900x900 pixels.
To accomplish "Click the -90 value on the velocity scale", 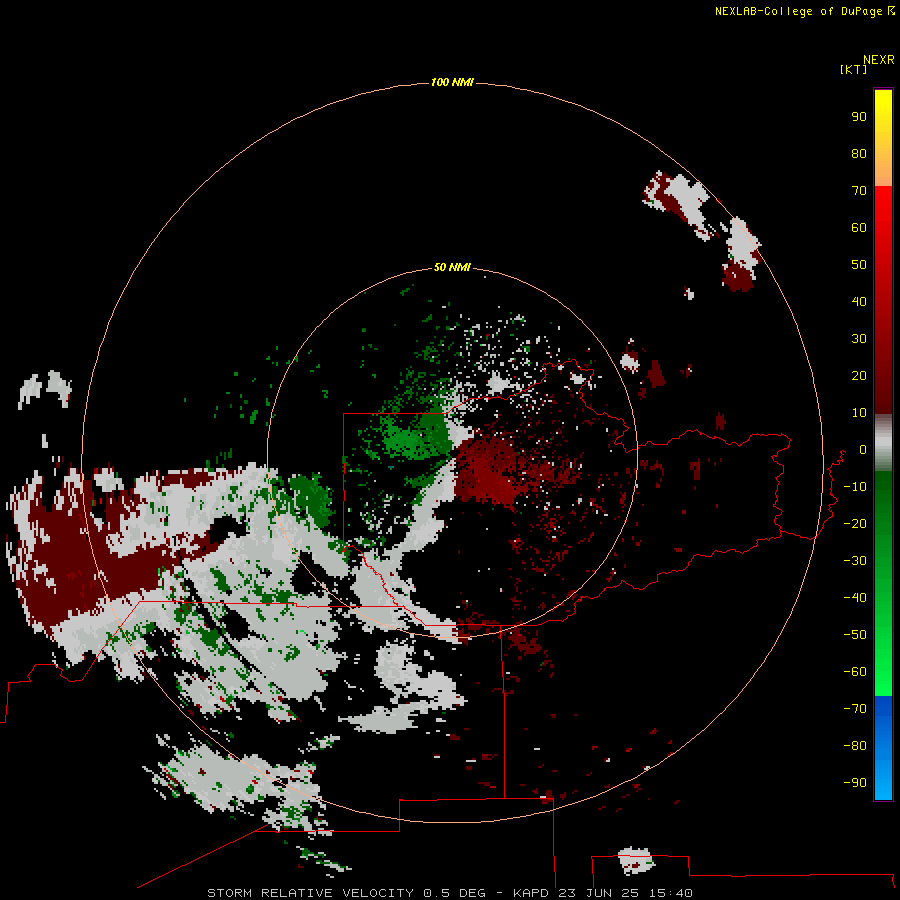I will [x=855, y=783].
